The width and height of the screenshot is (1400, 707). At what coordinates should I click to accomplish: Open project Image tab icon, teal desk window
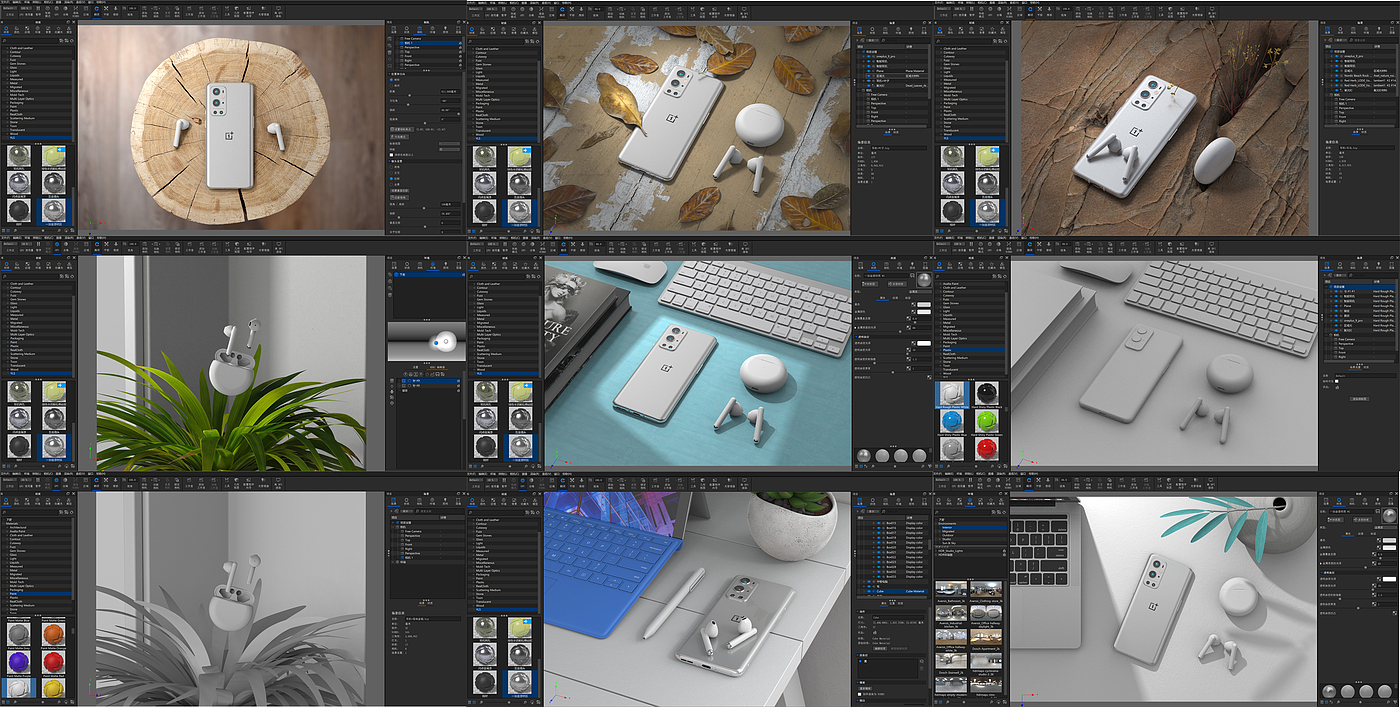coord(925,265)
